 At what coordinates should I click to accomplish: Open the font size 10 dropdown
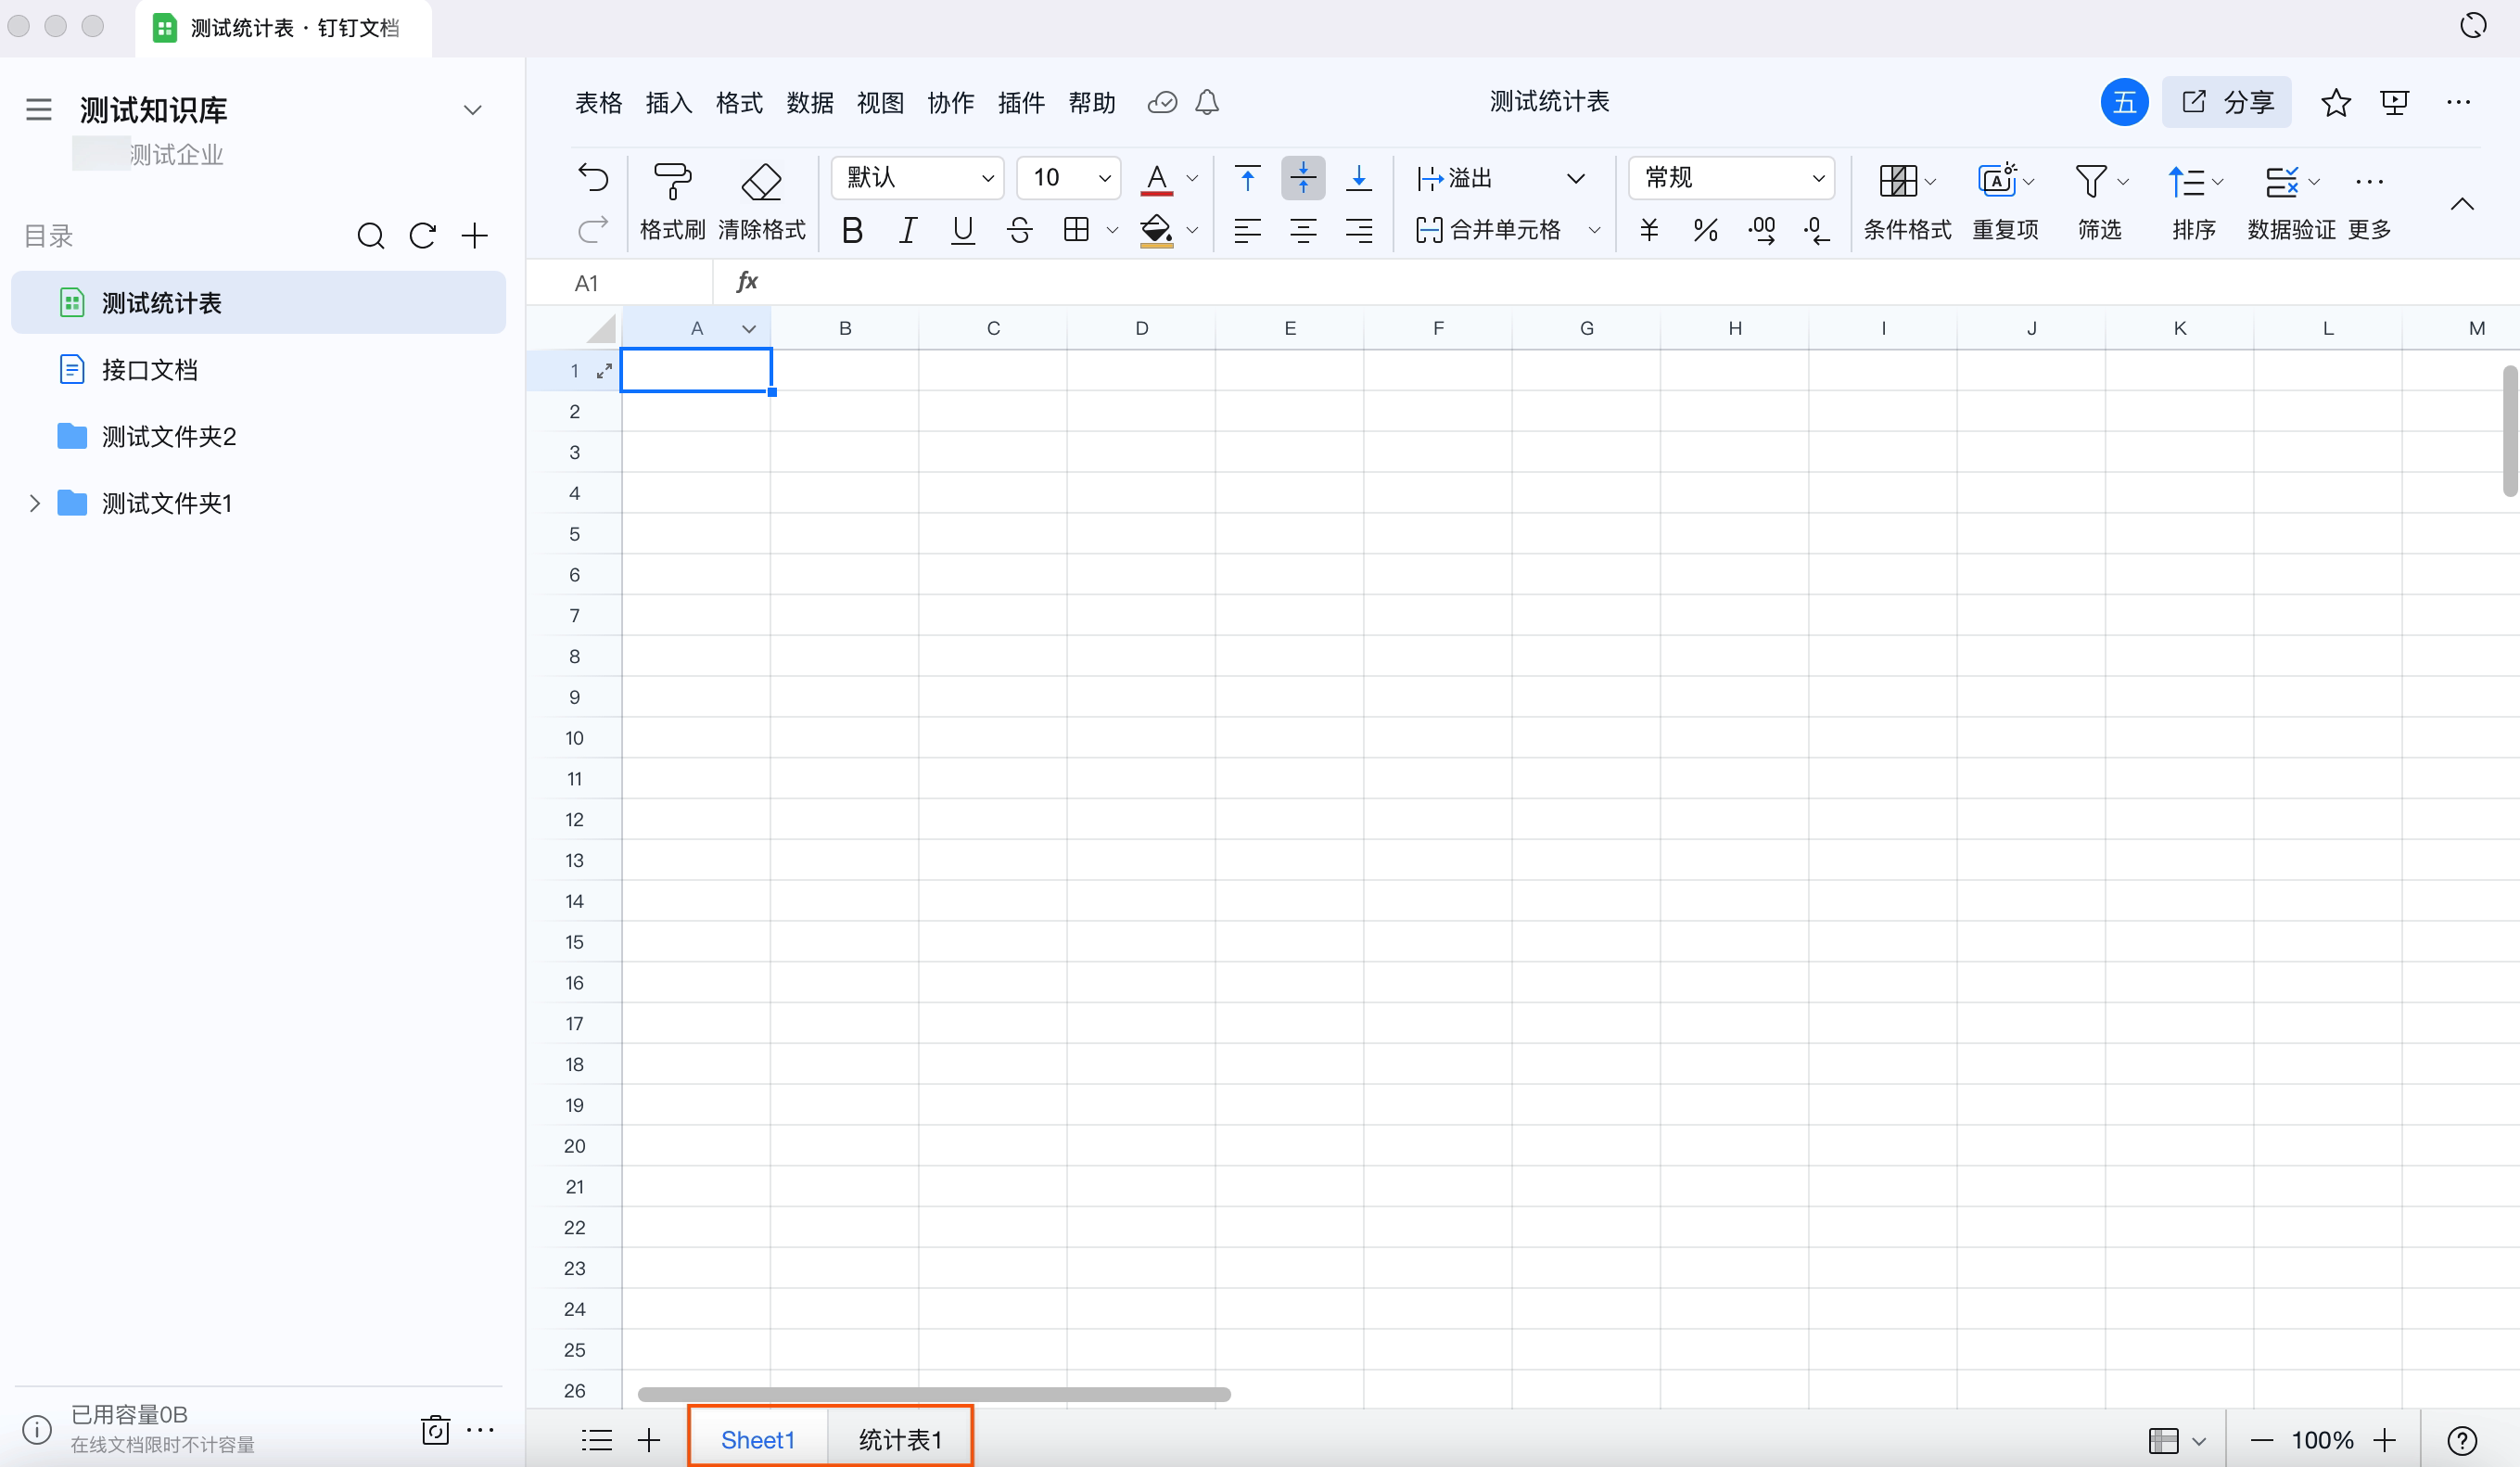(1068, 178)
